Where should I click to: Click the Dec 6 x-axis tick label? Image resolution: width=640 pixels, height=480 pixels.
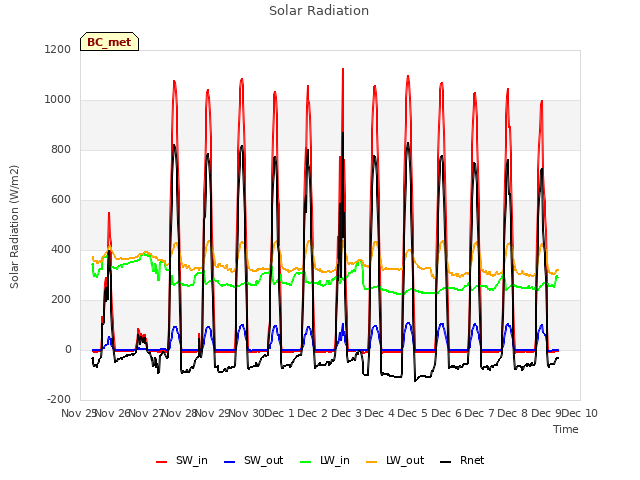(x=446, y=413)
